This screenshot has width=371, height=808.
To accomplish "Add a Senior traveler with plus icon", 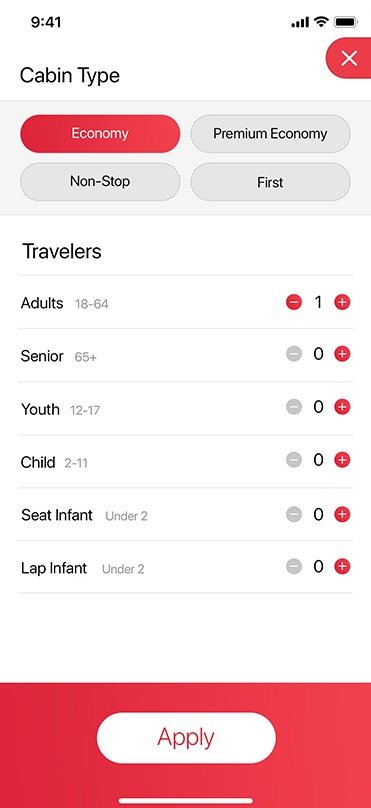I will (342, 354).
